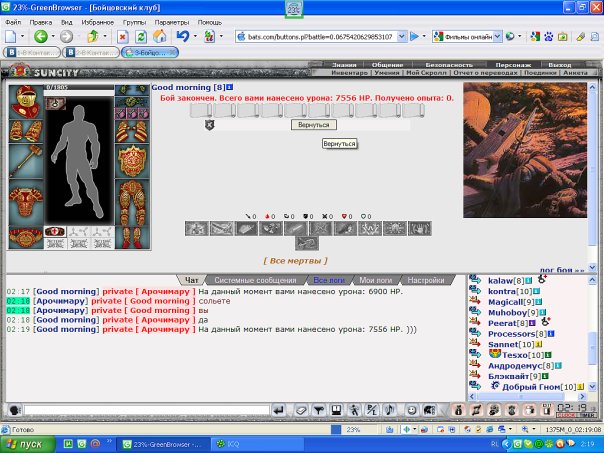Click the info icon next to Good morning [8]

click(230, 87)
